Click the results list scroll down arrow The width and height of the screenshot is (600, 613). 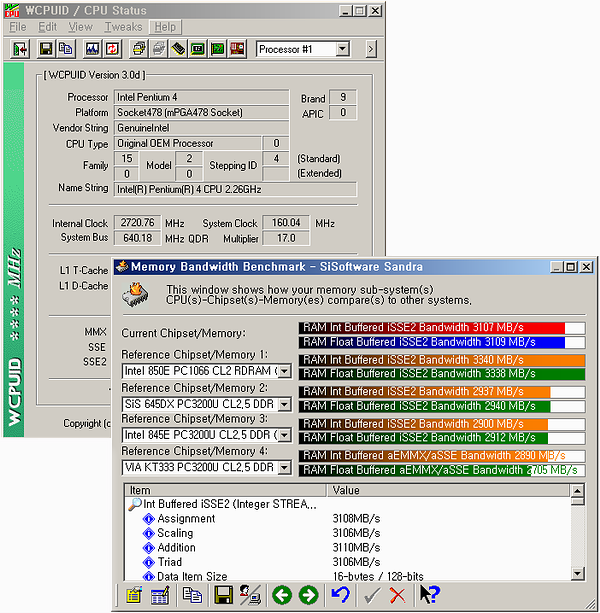point(577,574)
